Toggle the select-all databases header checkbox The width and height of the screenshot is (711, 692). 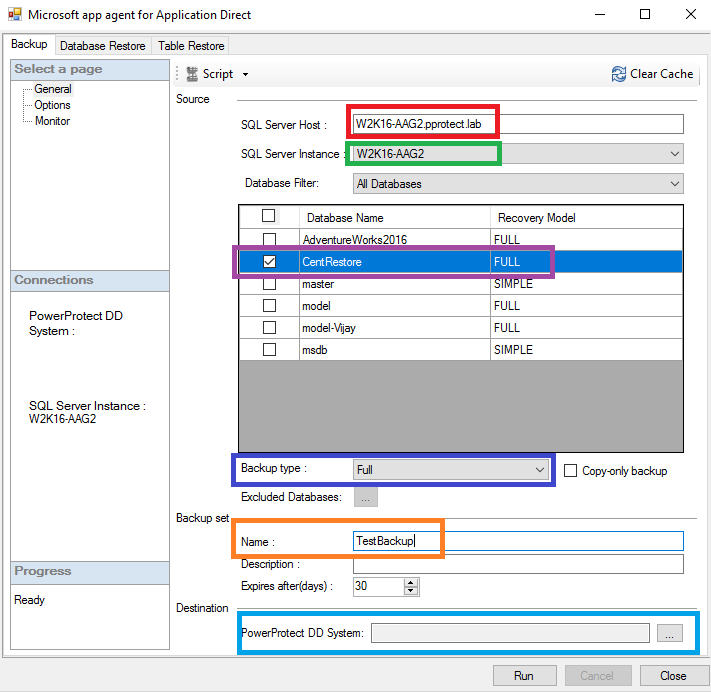click(x=269, y=216)
